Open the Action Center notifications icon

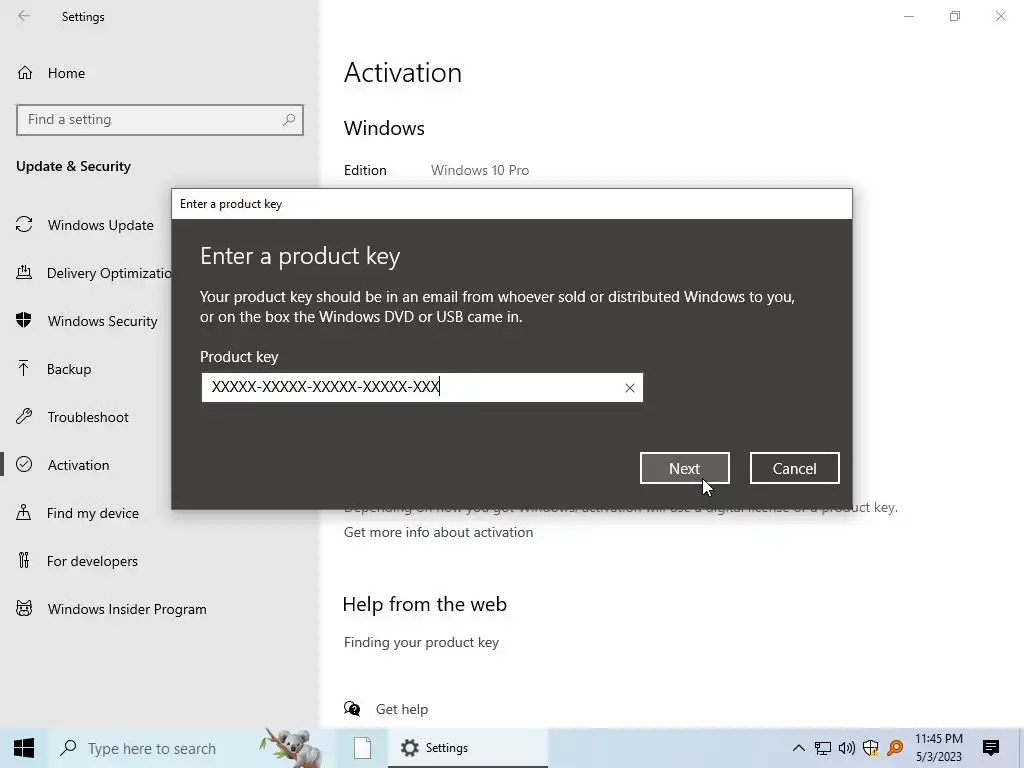pyautogui.click(x=991, y=748)
